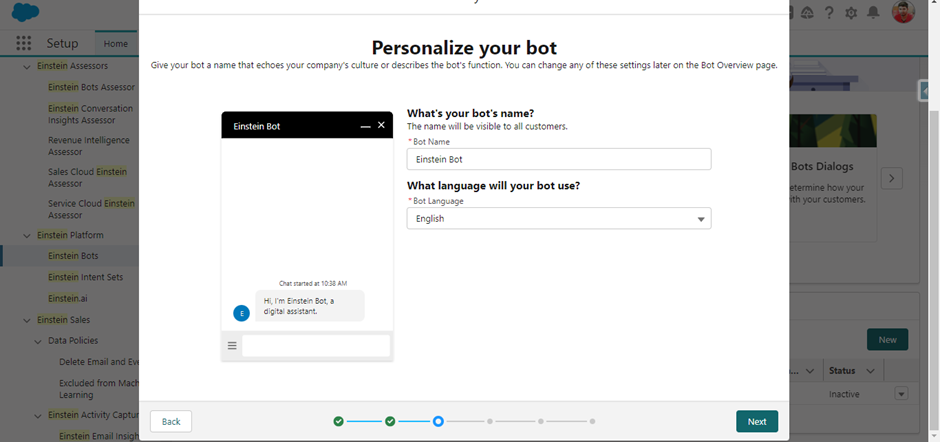Open Excluded from Machine Learning item
Image resolution: width=940 pixels, height=442 pixels.
99,389
